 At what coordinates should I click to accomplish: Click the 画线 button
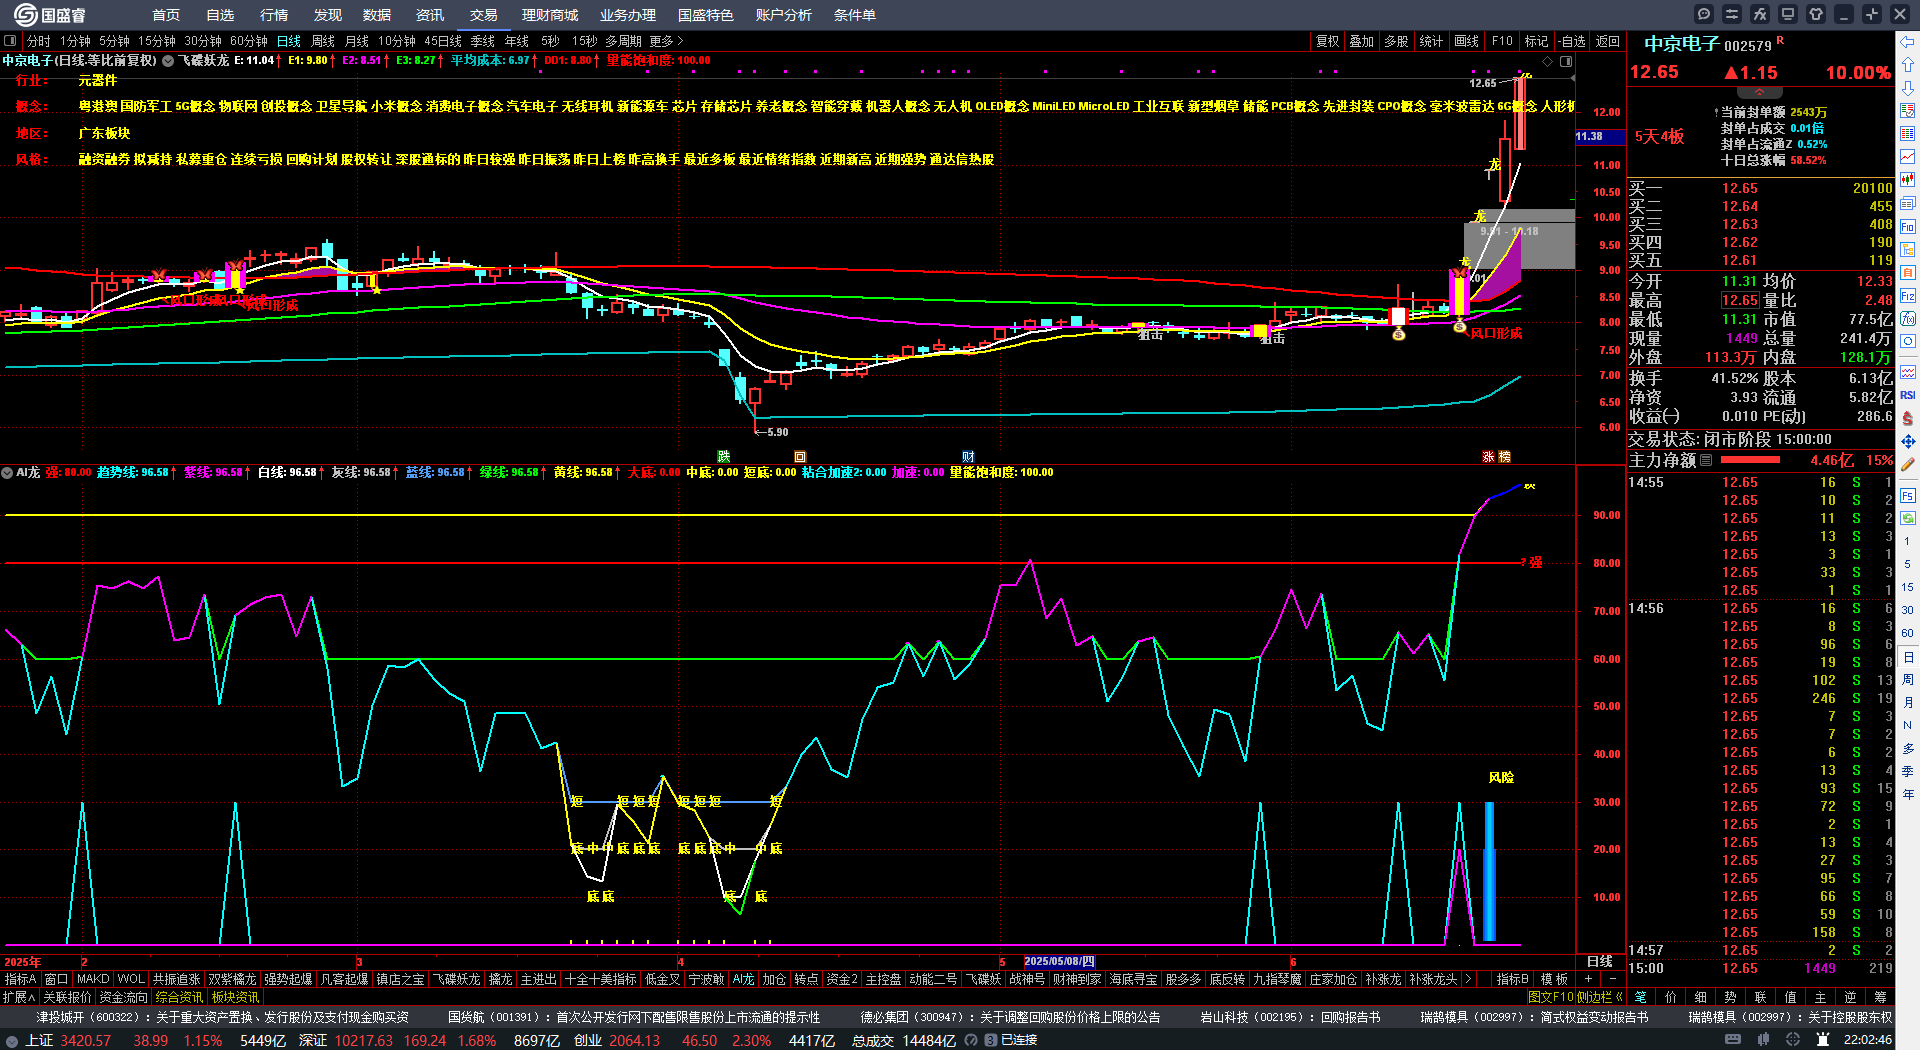point(1466,41)
